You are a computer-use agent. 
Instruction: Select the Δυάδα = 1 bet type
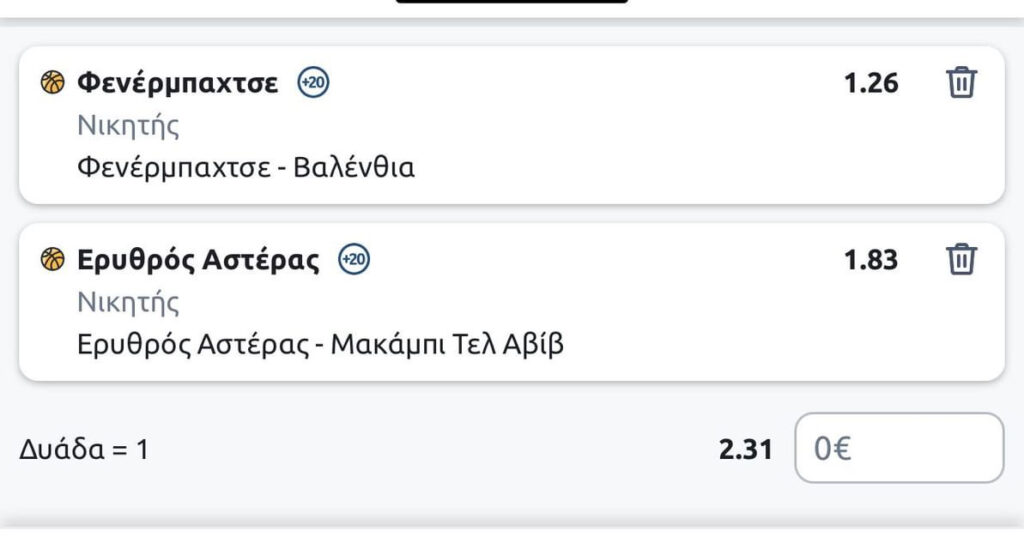coord(84,450)
